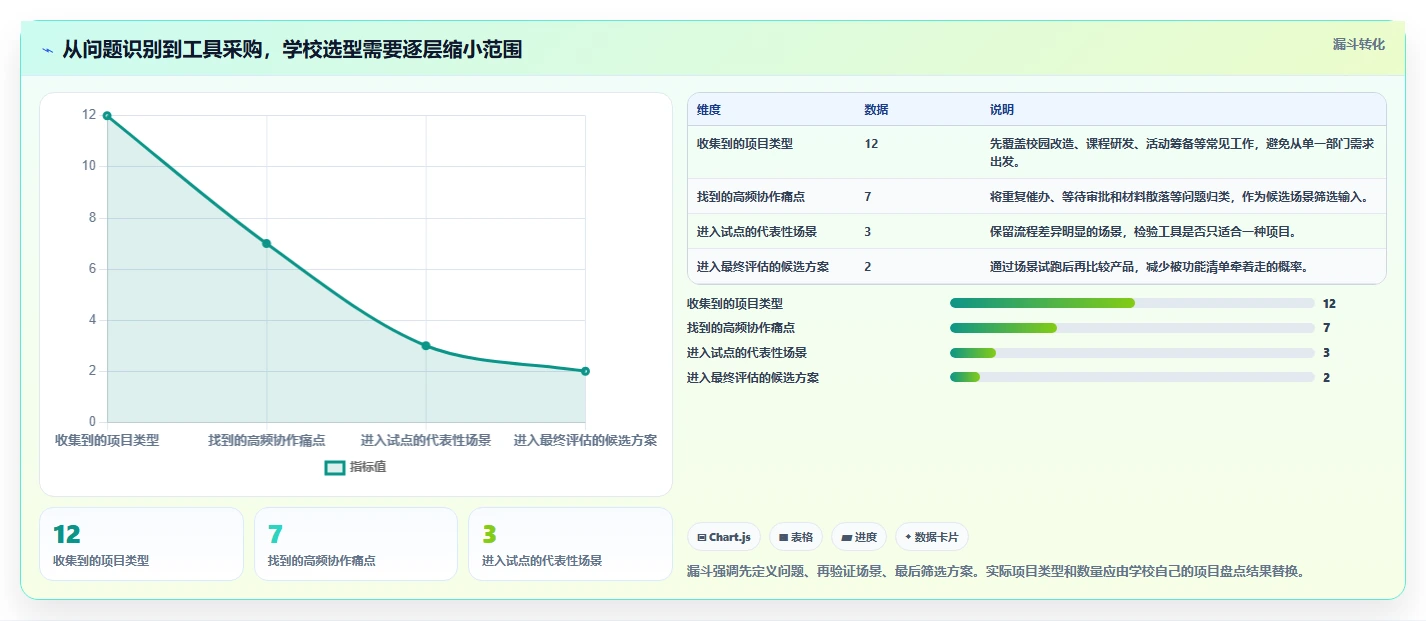Click the 数据 column header
The width and height of the screenshot is (1426, 621).
(876, 109)
